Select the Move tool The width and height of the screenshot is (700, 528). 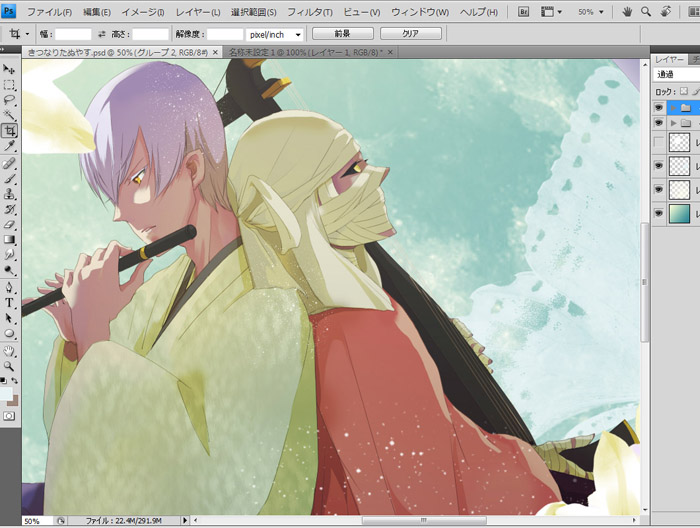coord(8,69)
